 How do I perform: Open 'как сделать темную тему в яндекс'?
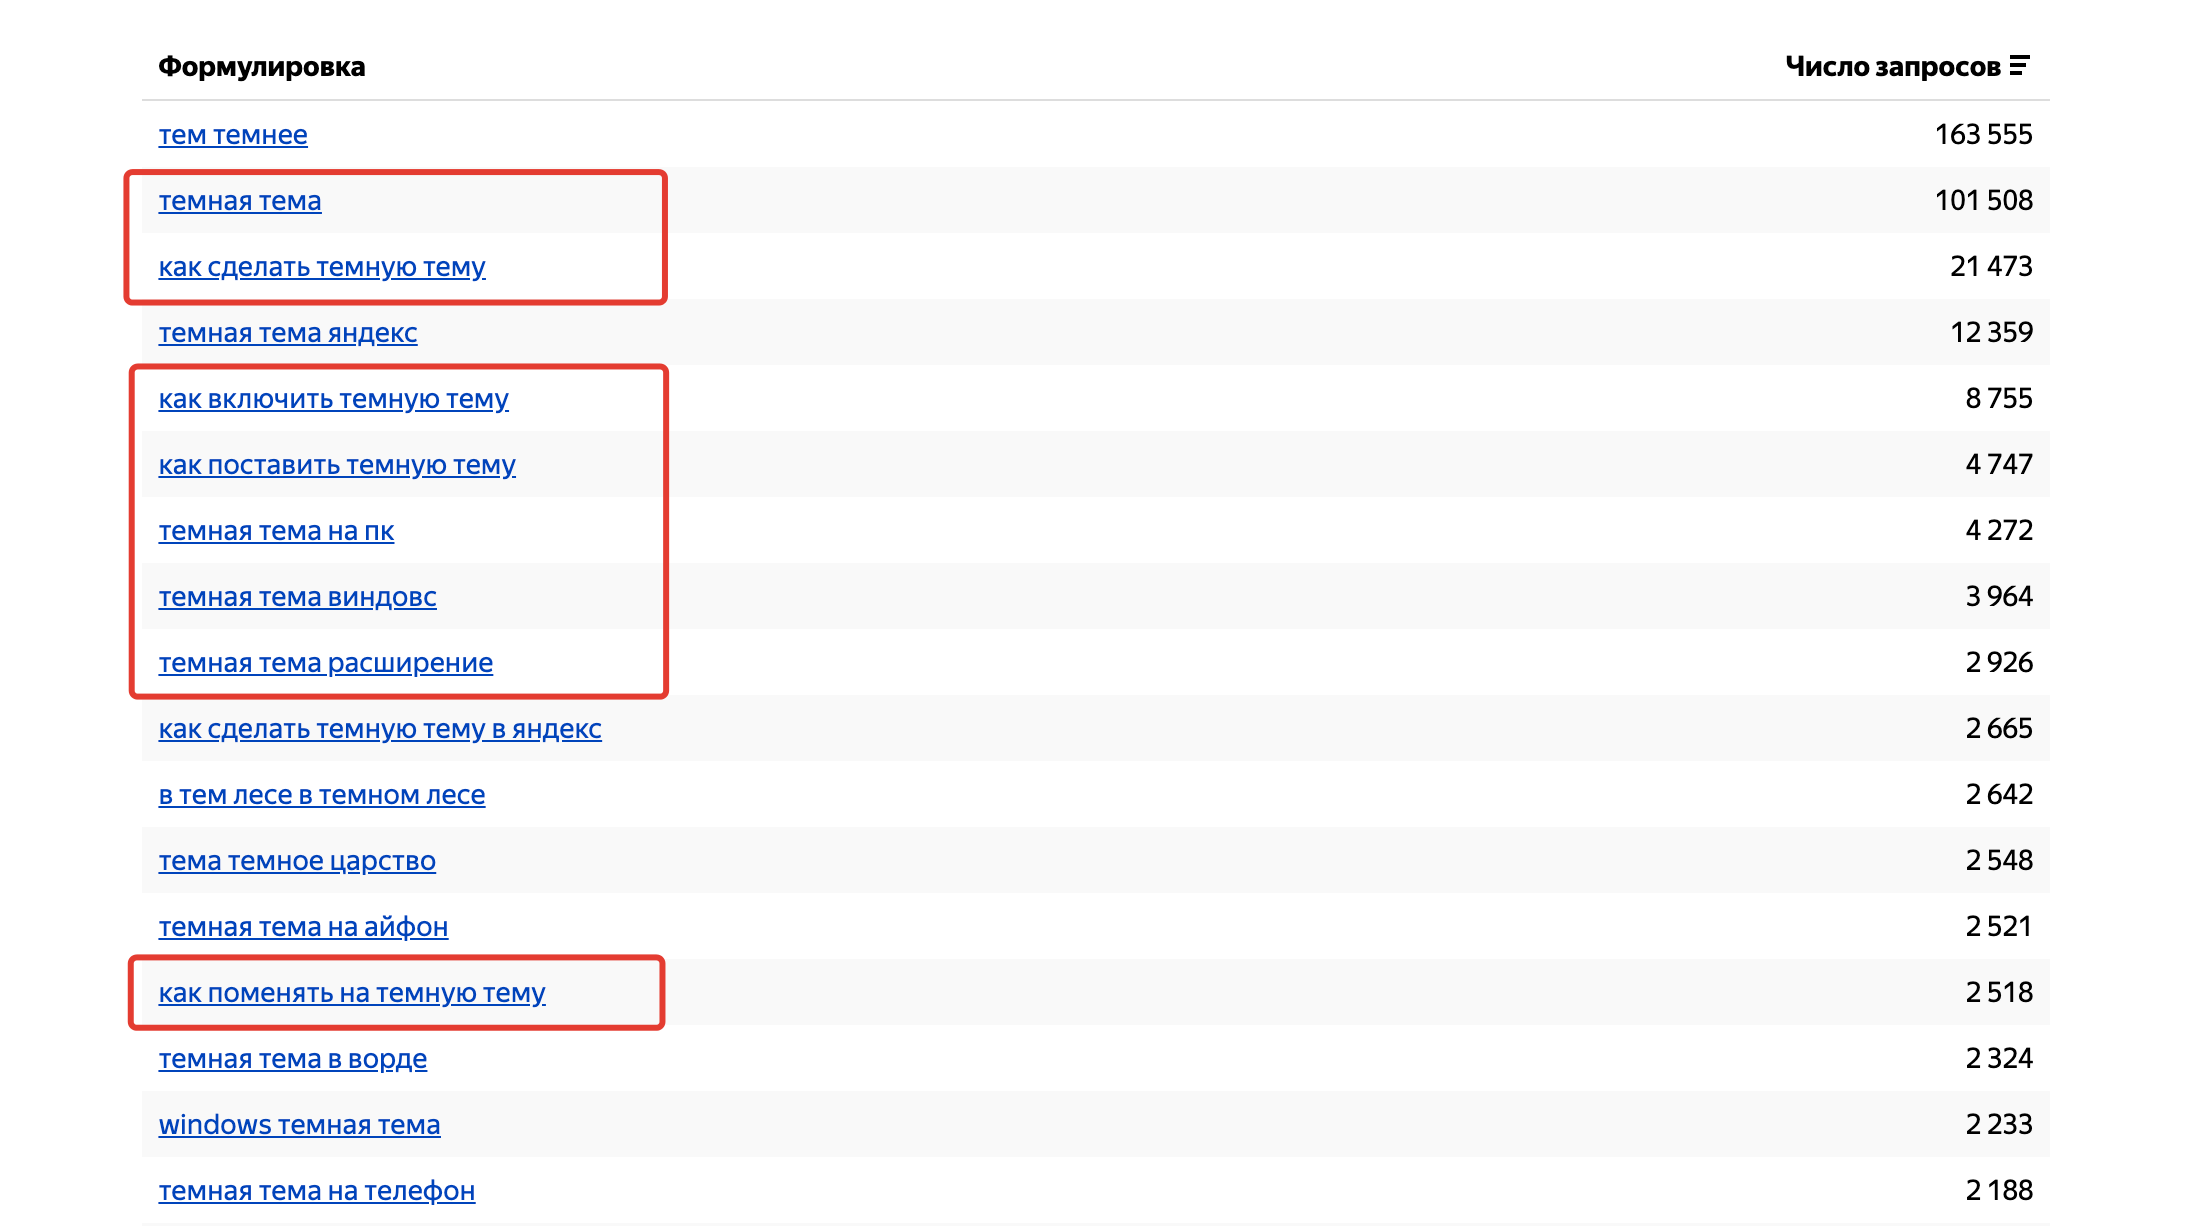(x=380, y=729)
